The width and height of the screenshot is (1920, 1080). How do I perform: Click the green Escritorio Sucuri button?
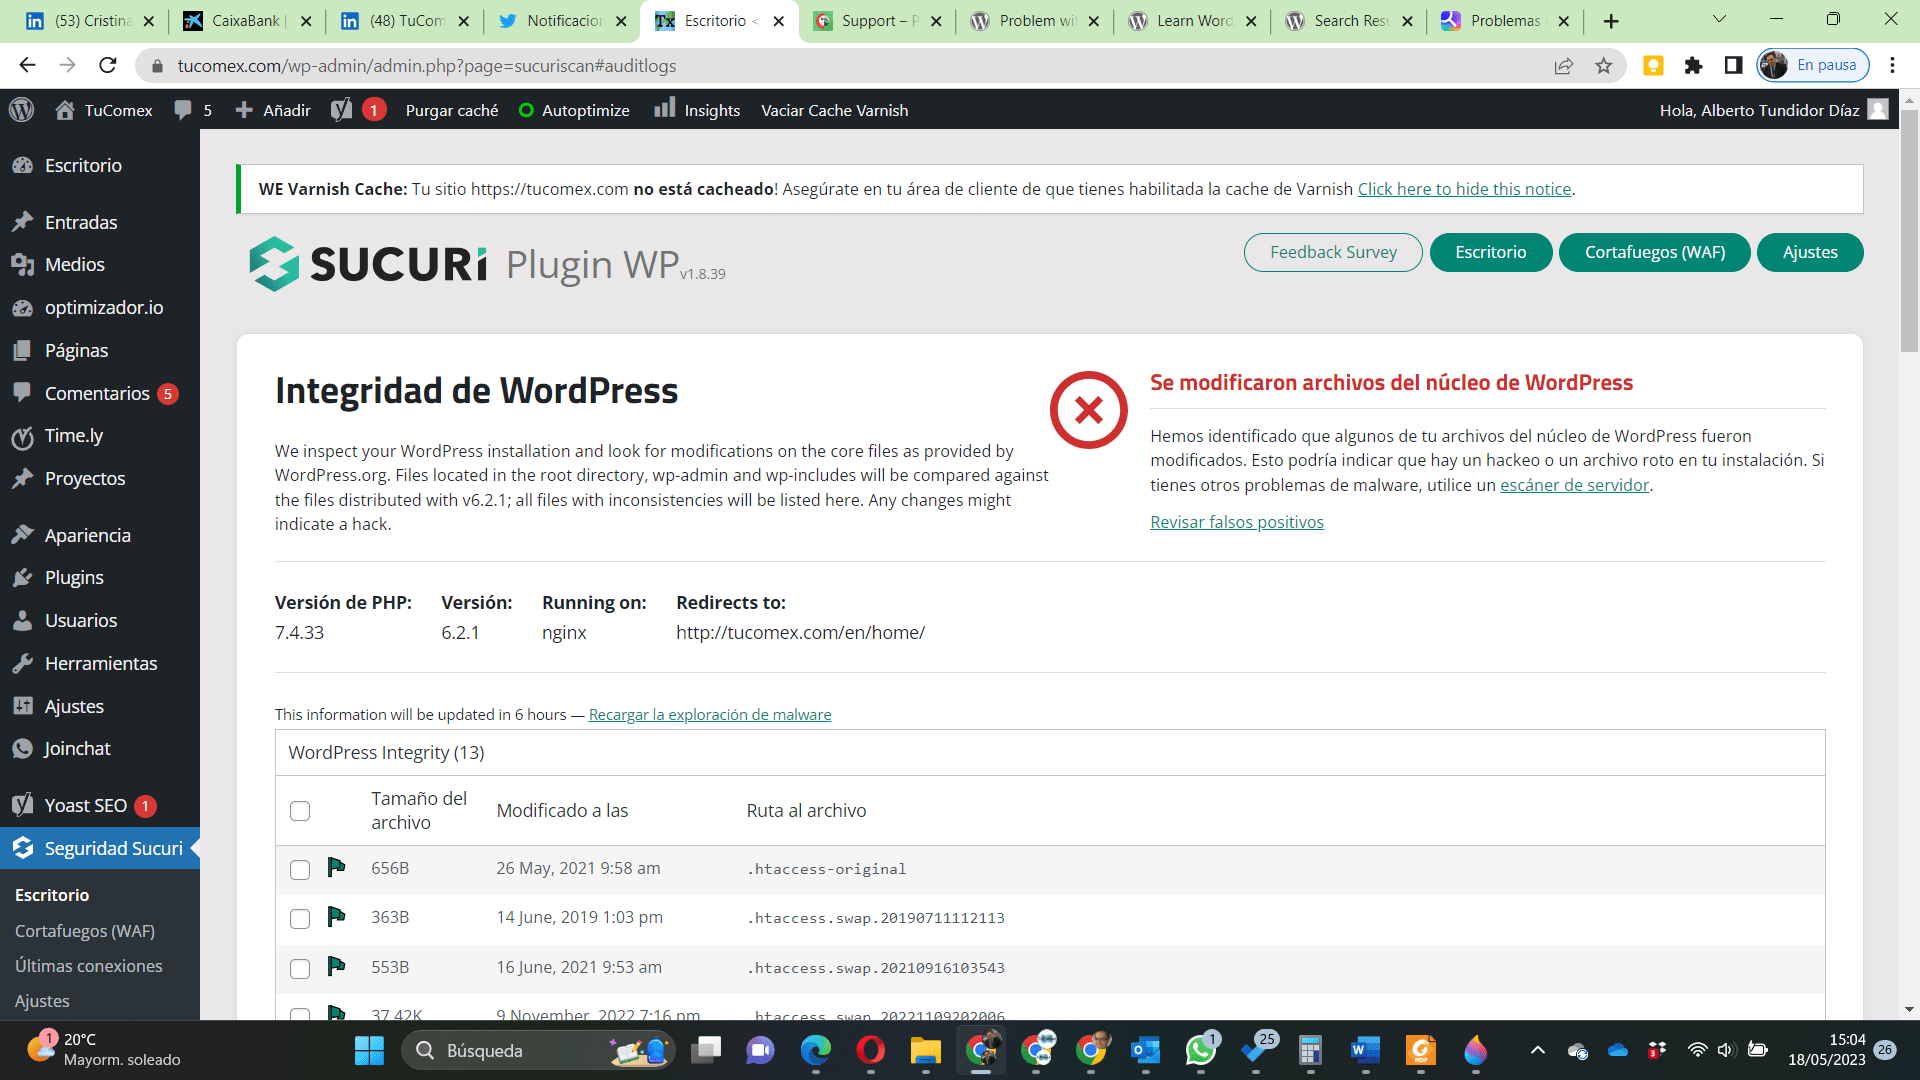pyautogui.click(x=1491, y=252)
